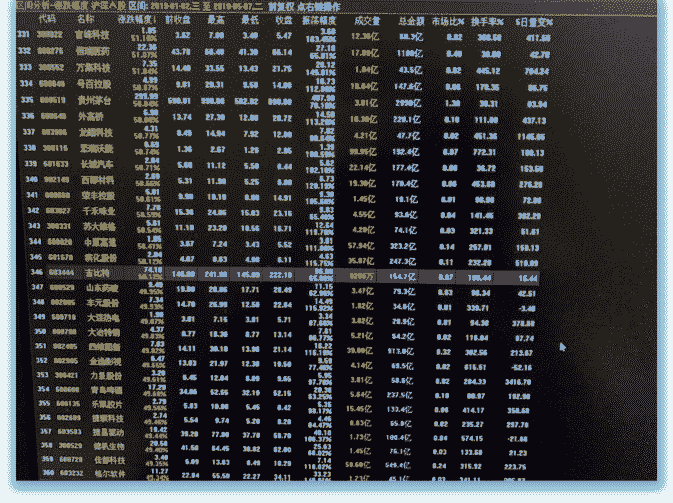Sort by the 代码 column header
Viewport: 673px width, 503px height.
click(x=47, y=19)
